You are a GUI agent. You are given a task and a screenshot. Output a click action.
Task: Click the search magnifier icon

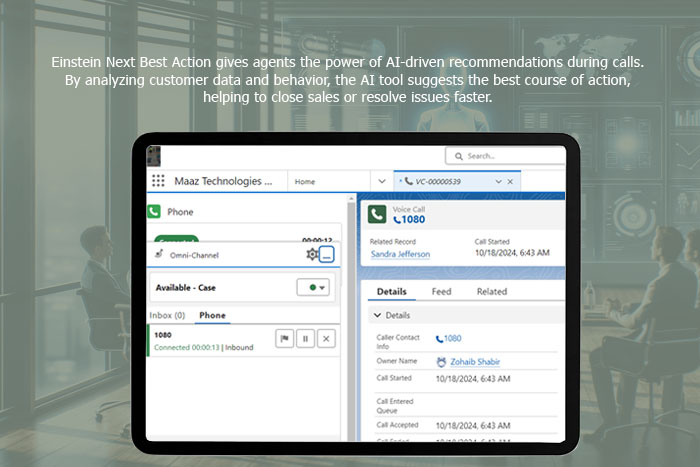pyautogui.click(x=458, y=156)
